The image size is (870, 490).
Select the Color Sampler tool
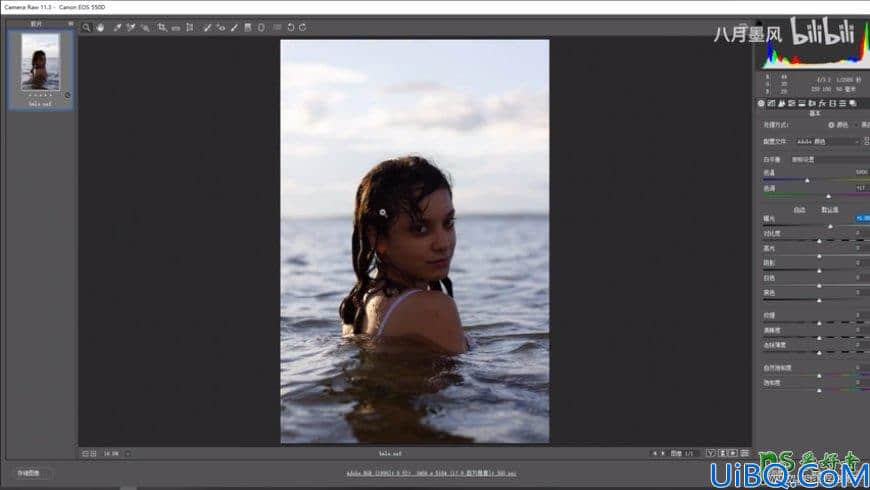[131, 27]
